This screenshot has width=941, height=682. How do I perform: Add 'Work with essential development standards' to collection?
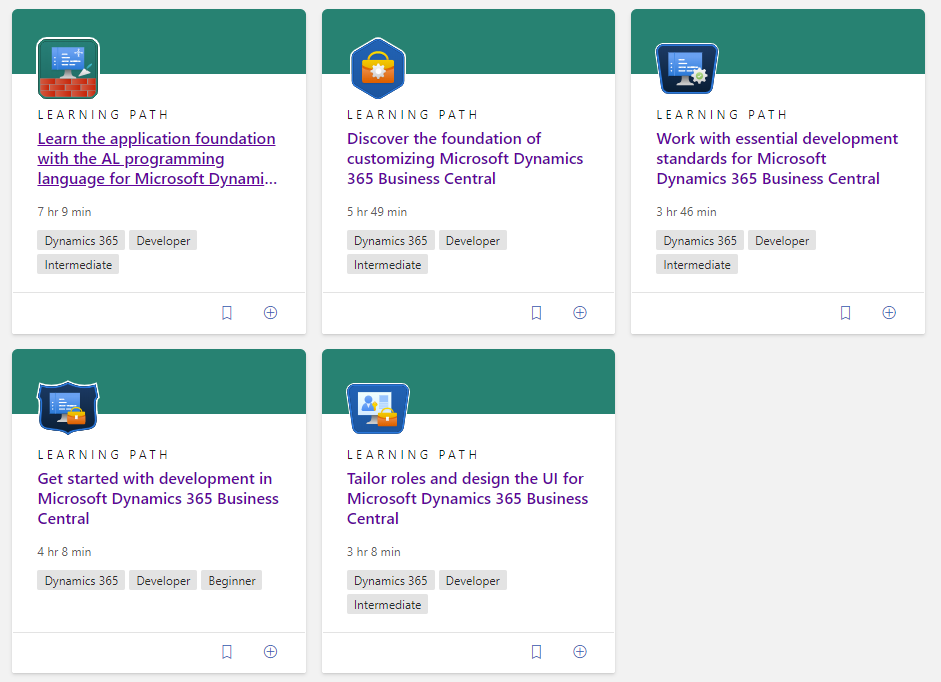(889, 313)
